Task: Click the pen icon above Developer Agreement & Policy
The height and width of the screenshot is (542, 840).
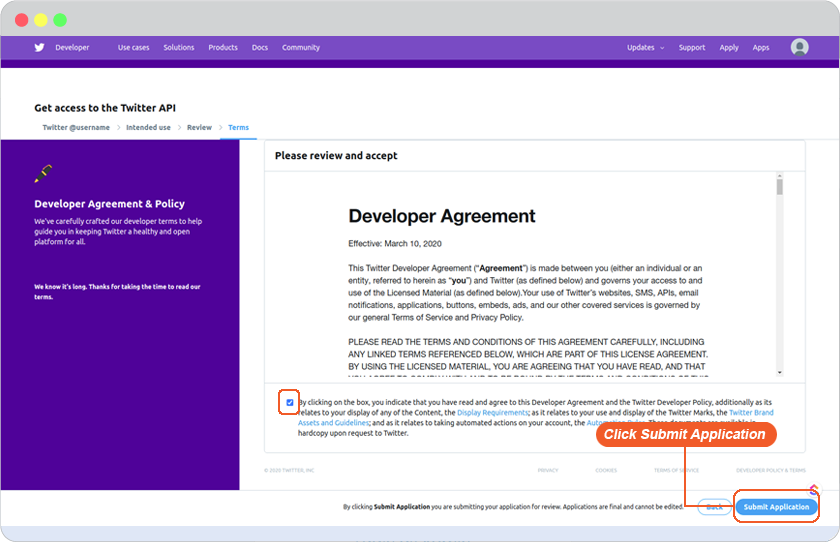Action: pyautogui.click(x=43, y=173)
